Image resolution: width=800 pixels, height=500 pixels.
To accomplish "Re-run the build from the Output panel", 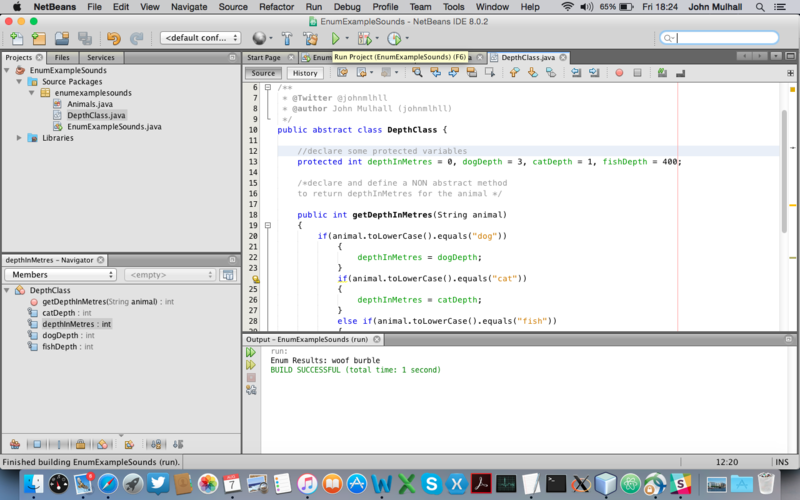I will (x=251, y=352).
